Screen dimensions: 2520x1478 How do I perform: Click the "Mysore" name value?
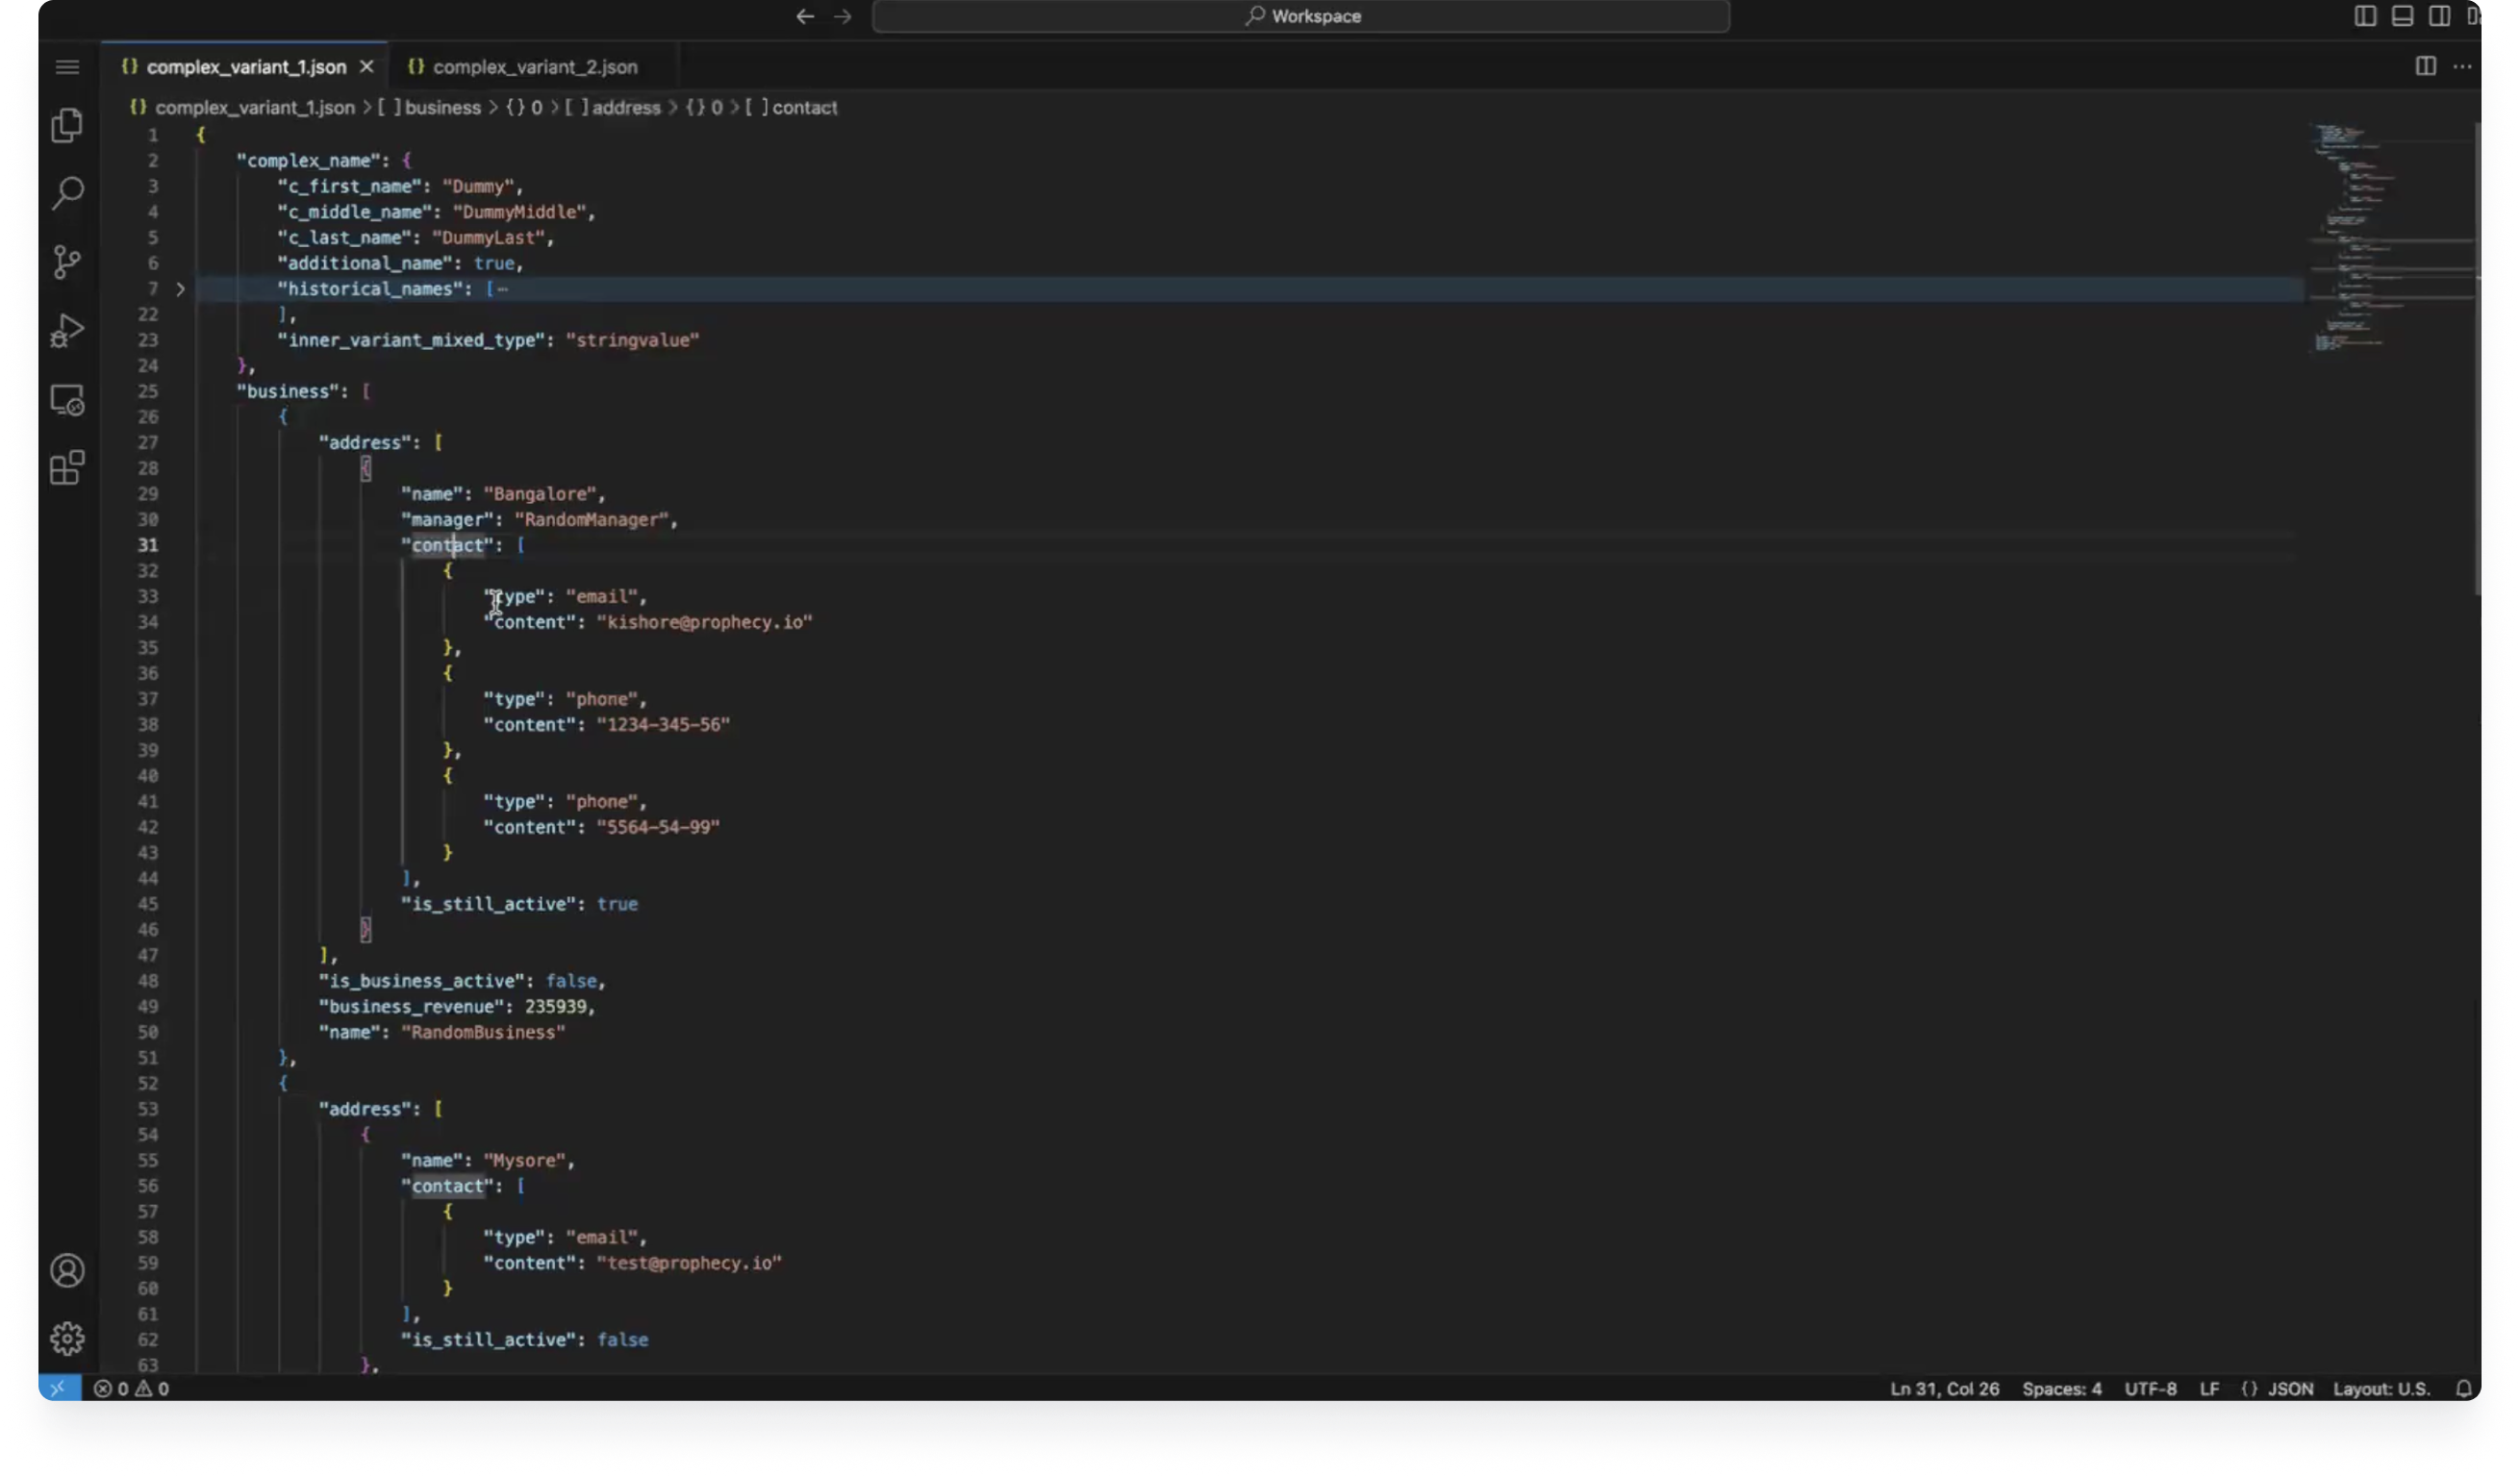525,1160
